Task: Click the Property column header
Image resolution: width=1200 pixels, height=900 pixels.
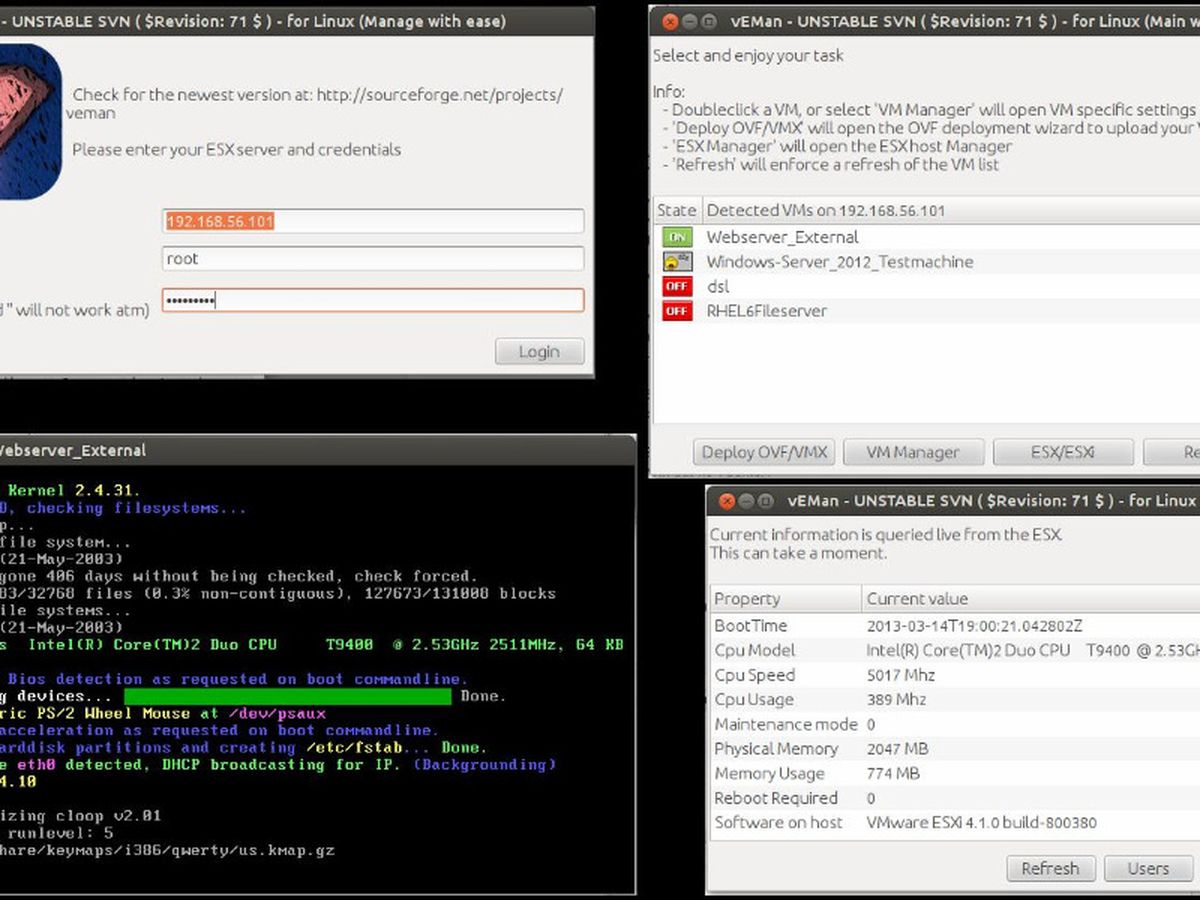Action: pyautogui.click(x=785, y=599)
